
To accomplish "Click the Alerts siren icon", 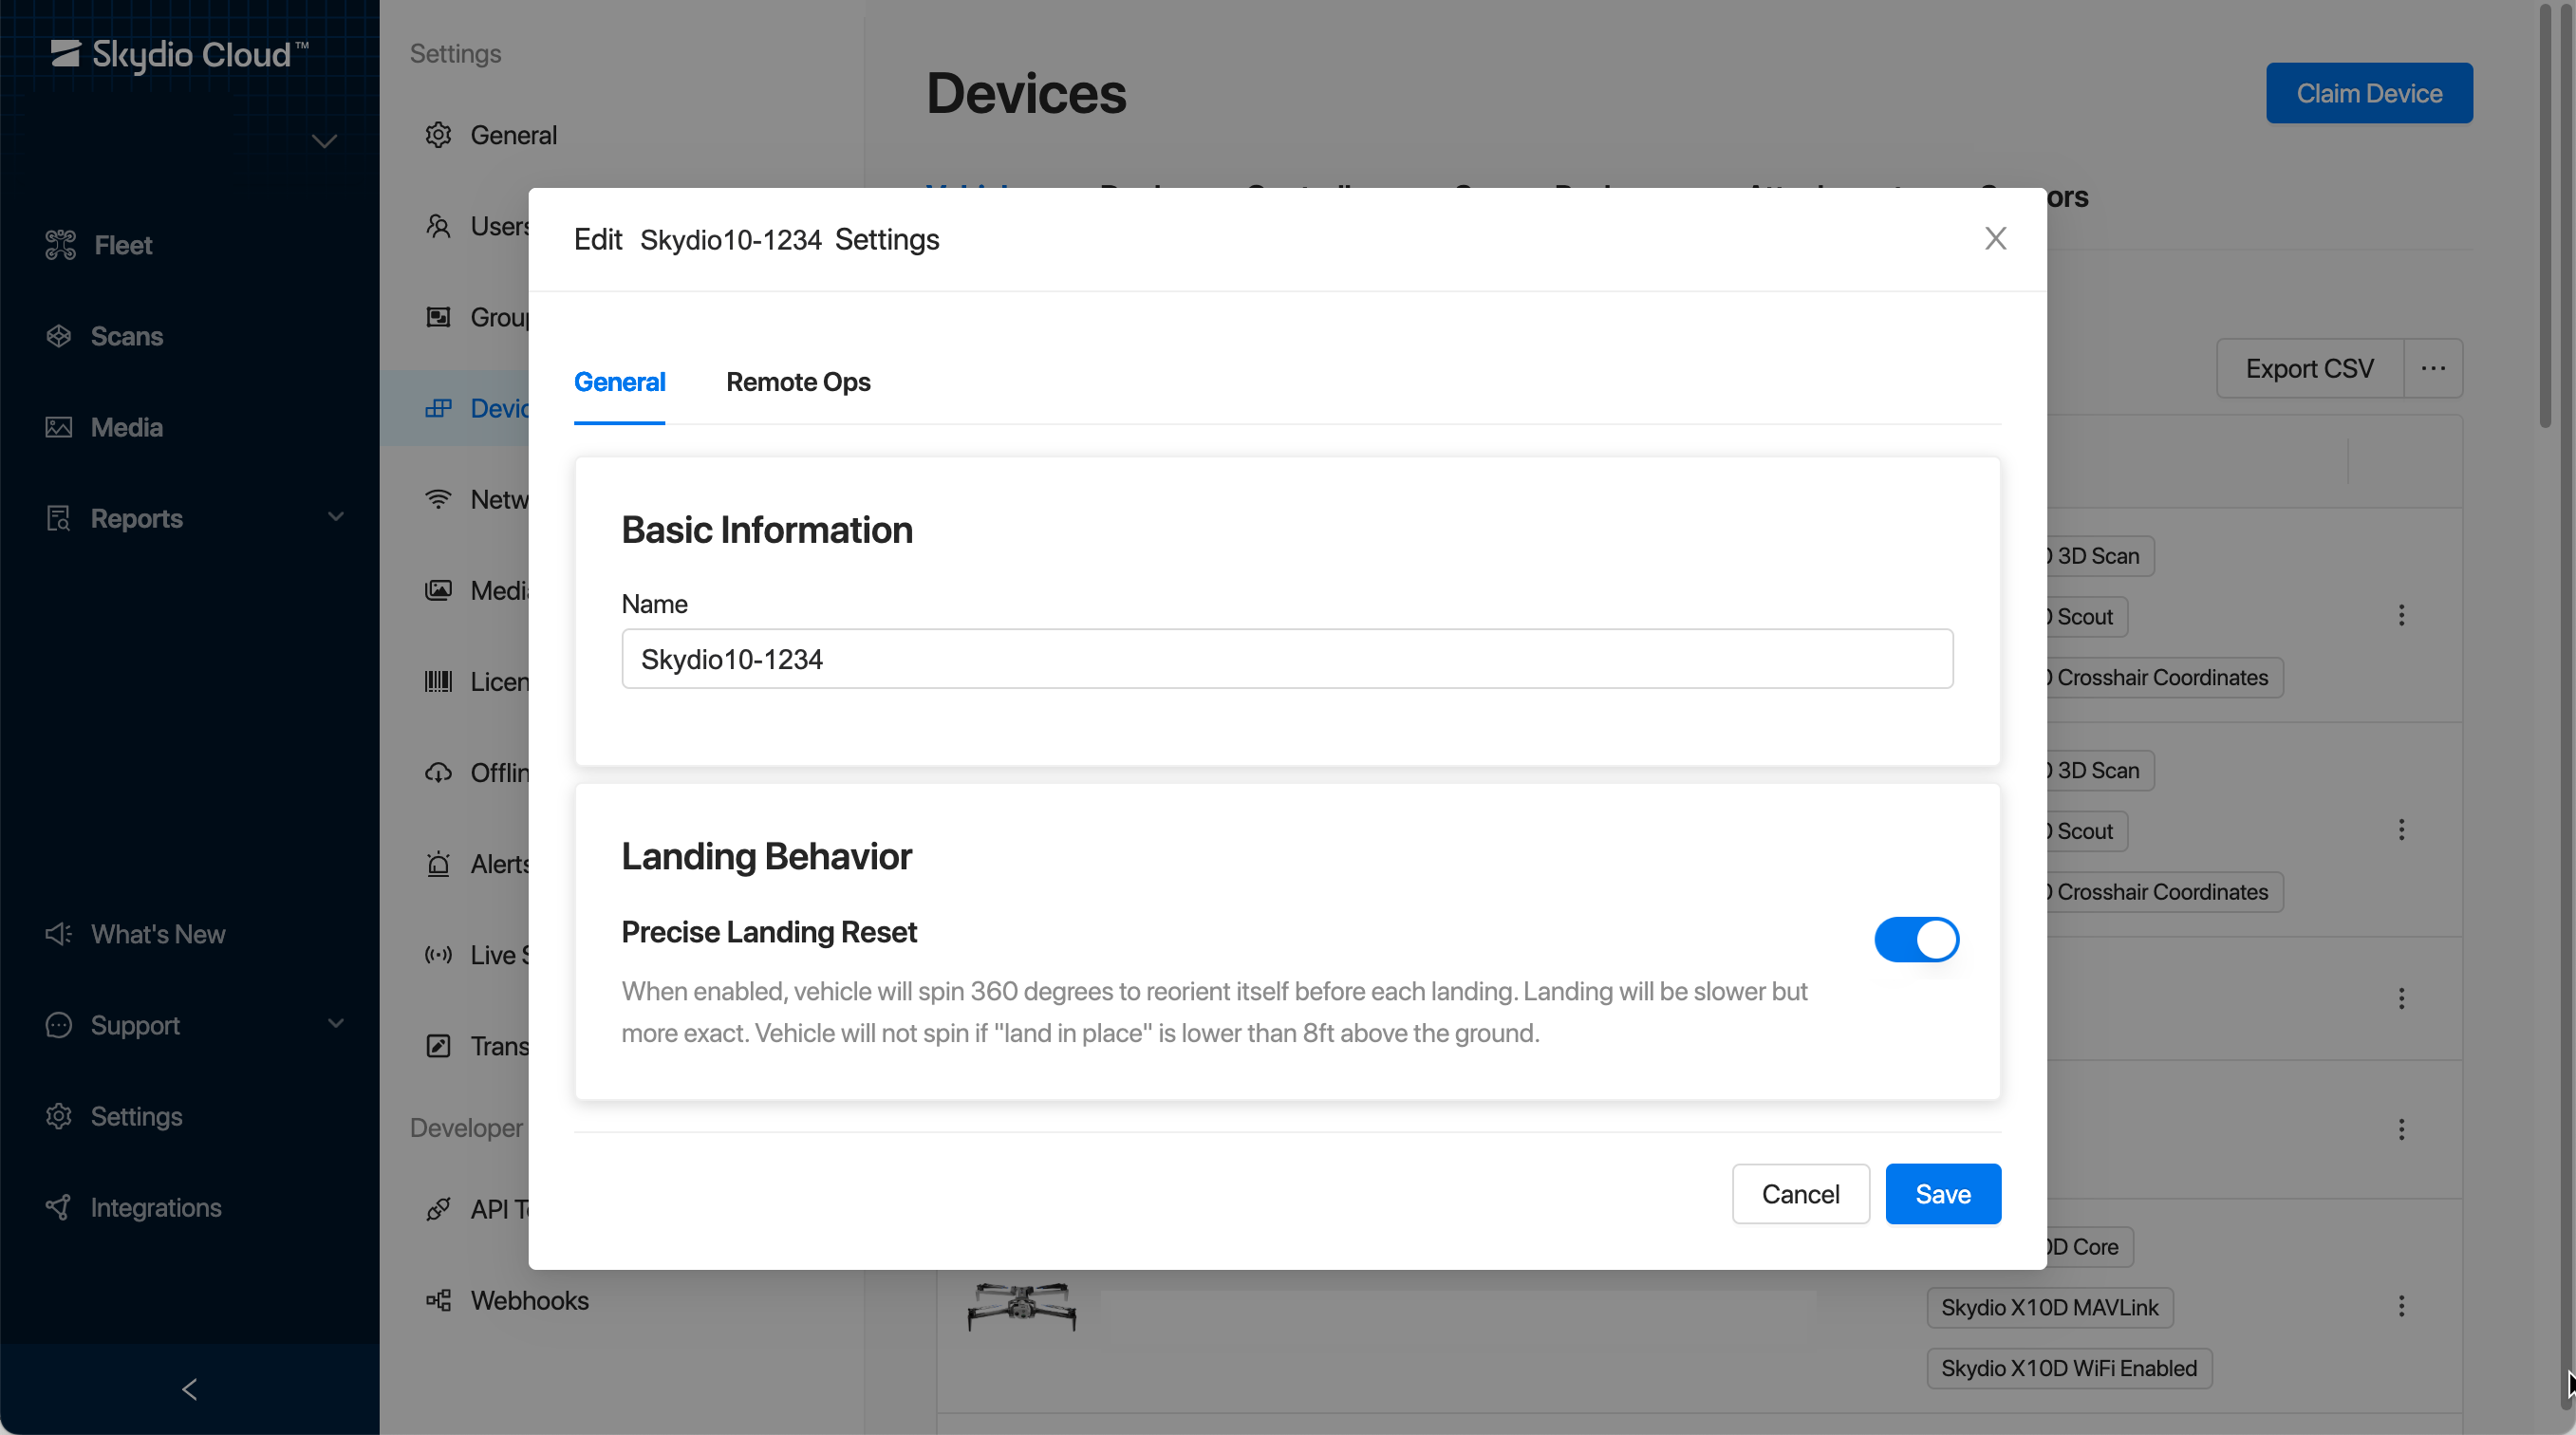I will tap(438, 863).
